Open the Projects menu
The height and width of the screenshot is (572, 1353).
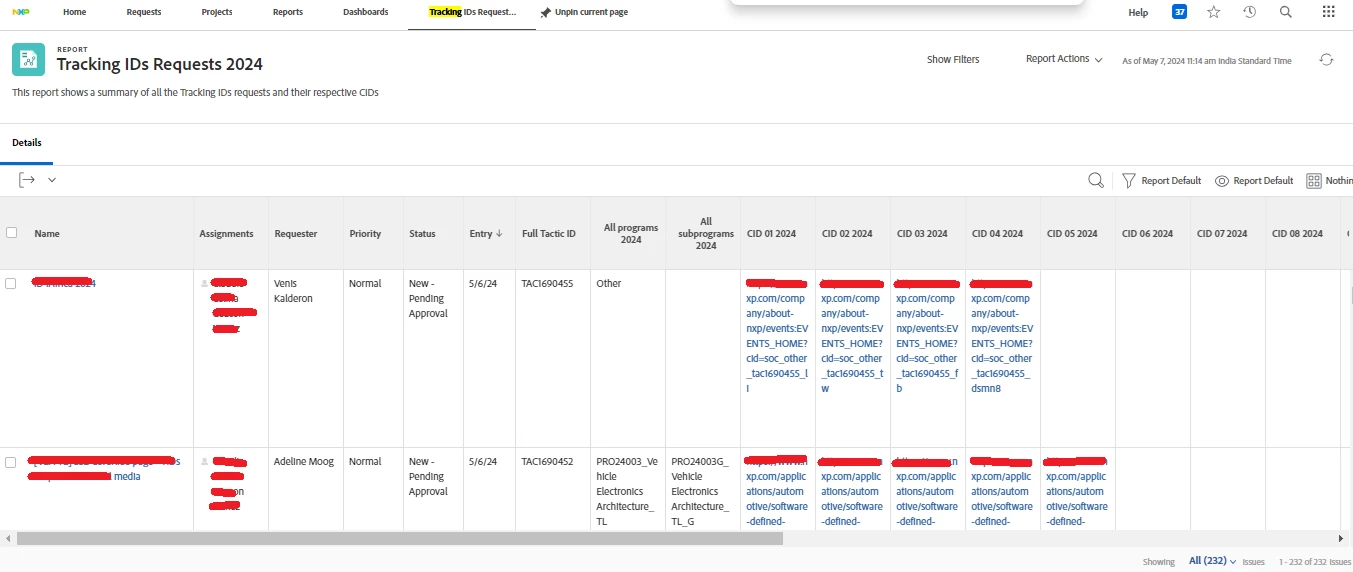click(217, 12)
